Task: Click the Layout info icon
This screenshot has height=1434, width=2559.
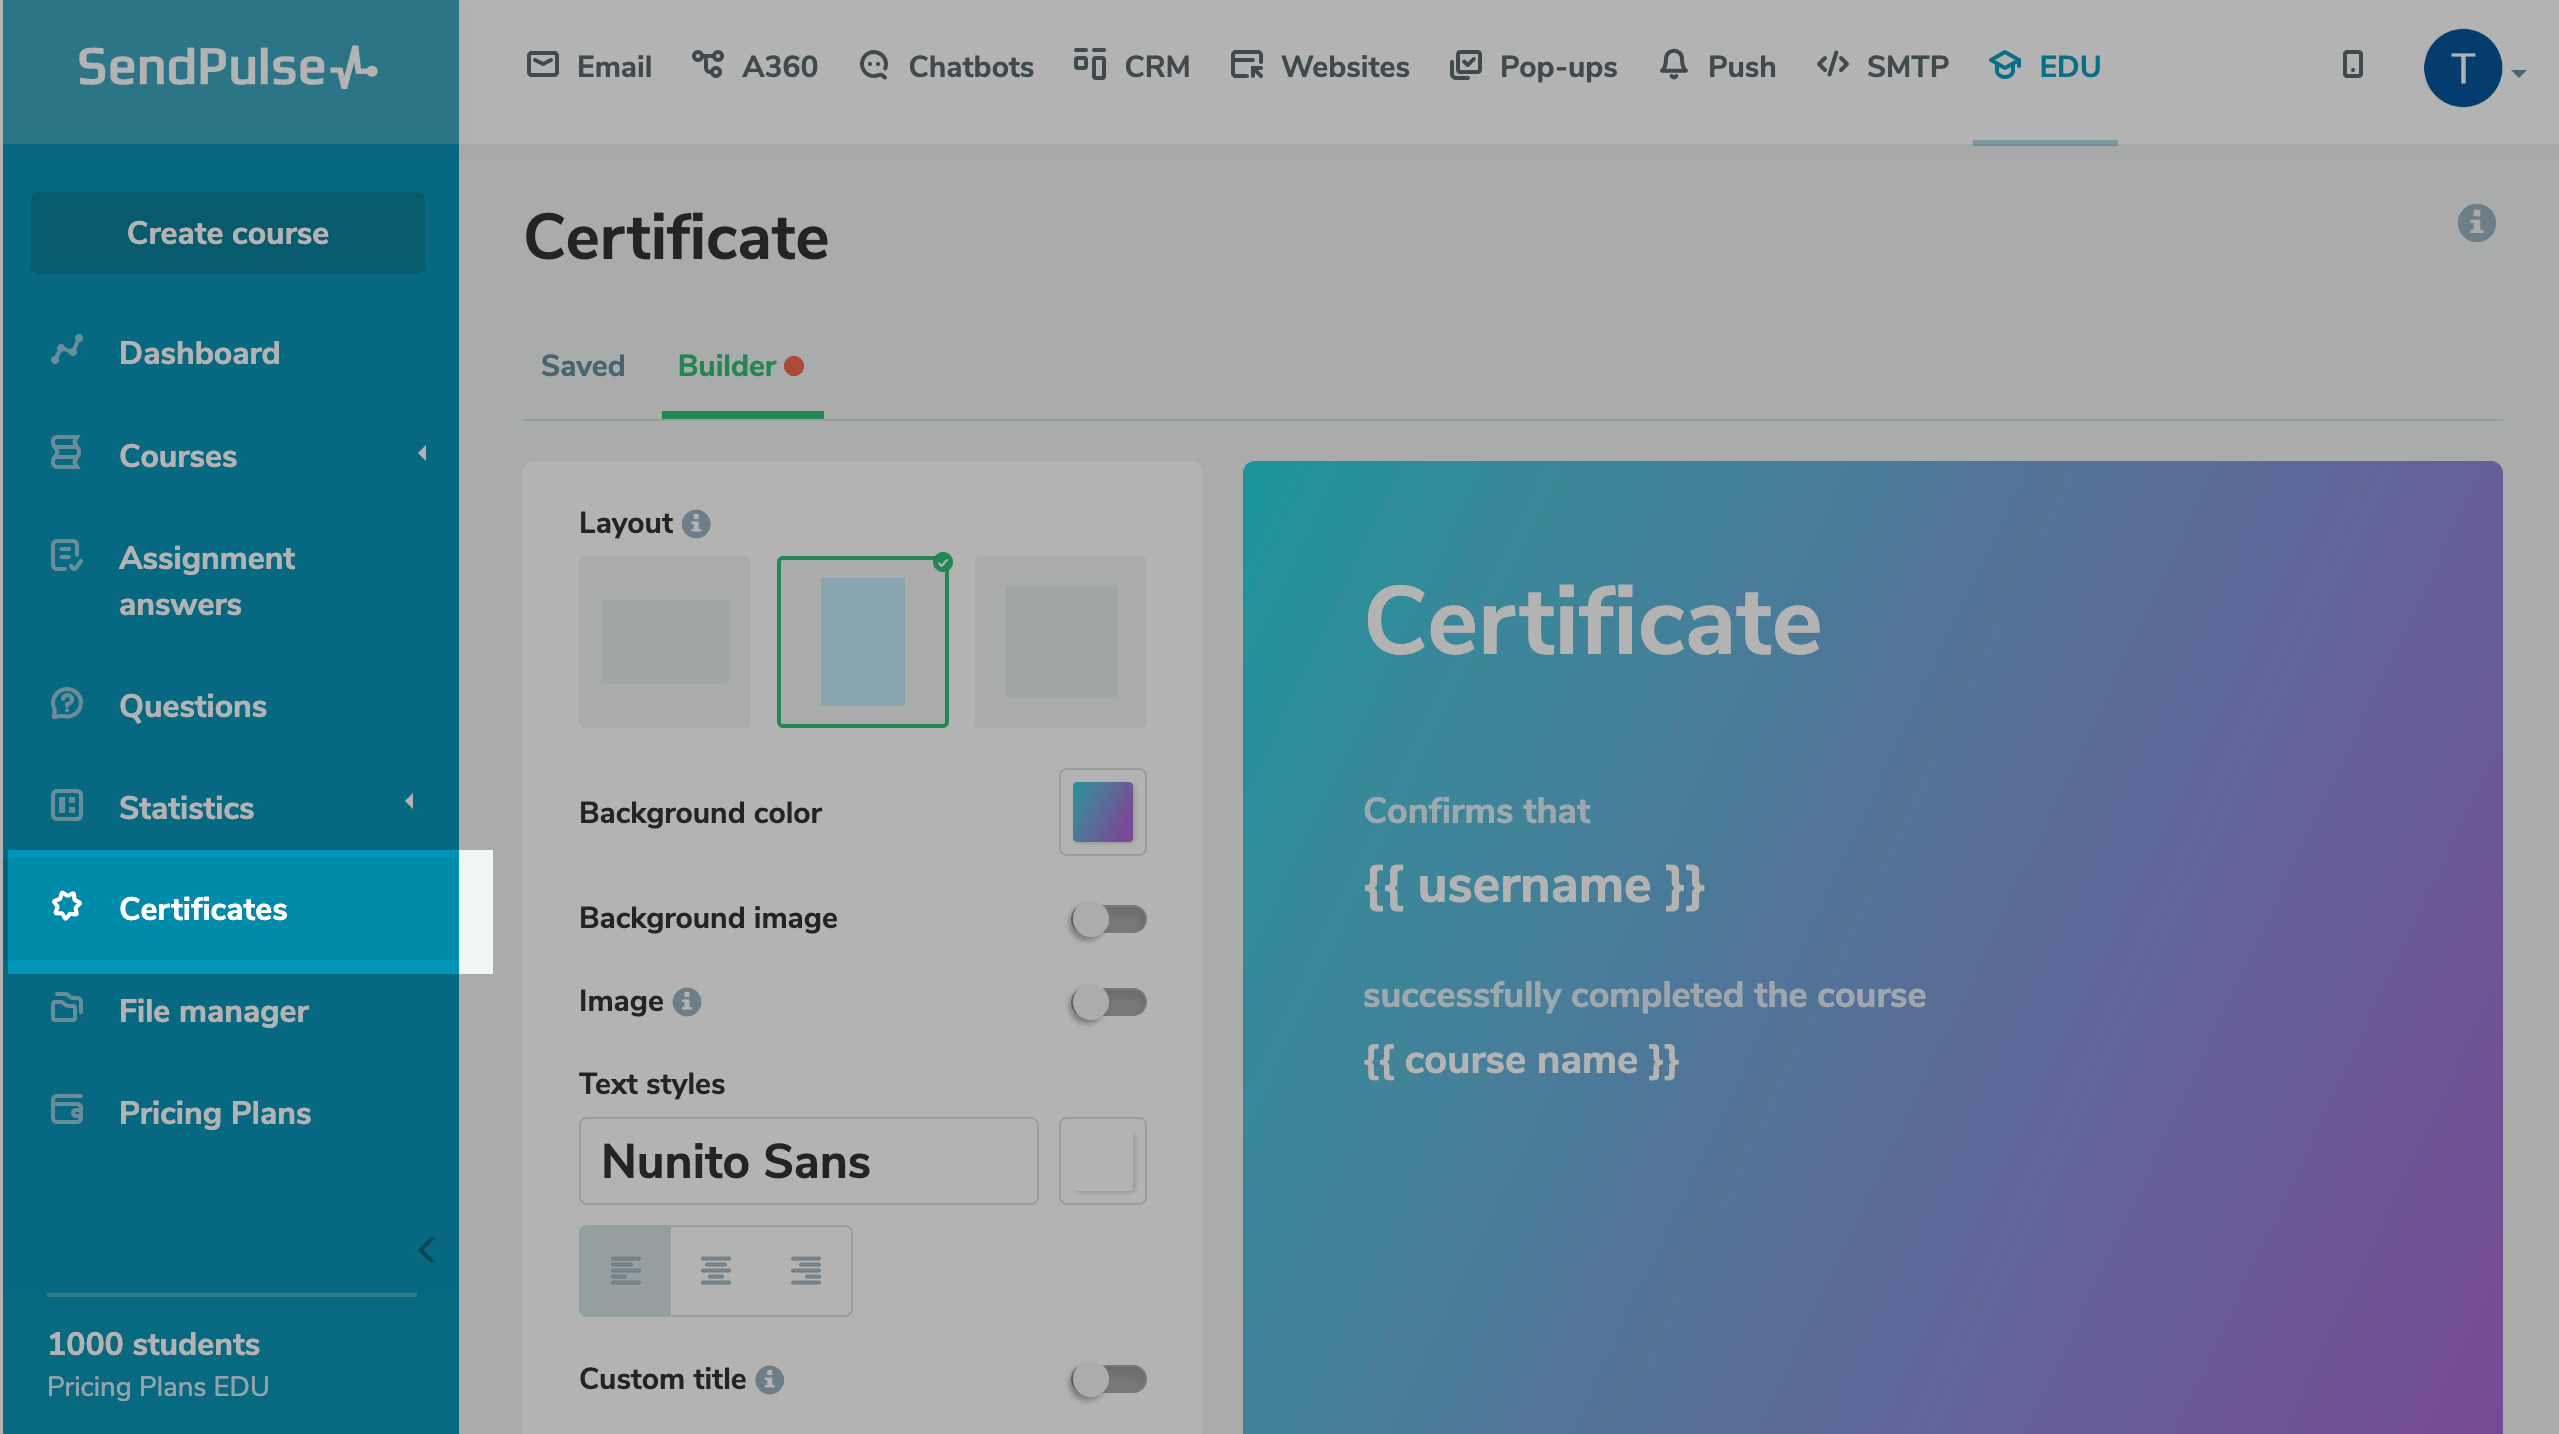Action: click(696, 524)
